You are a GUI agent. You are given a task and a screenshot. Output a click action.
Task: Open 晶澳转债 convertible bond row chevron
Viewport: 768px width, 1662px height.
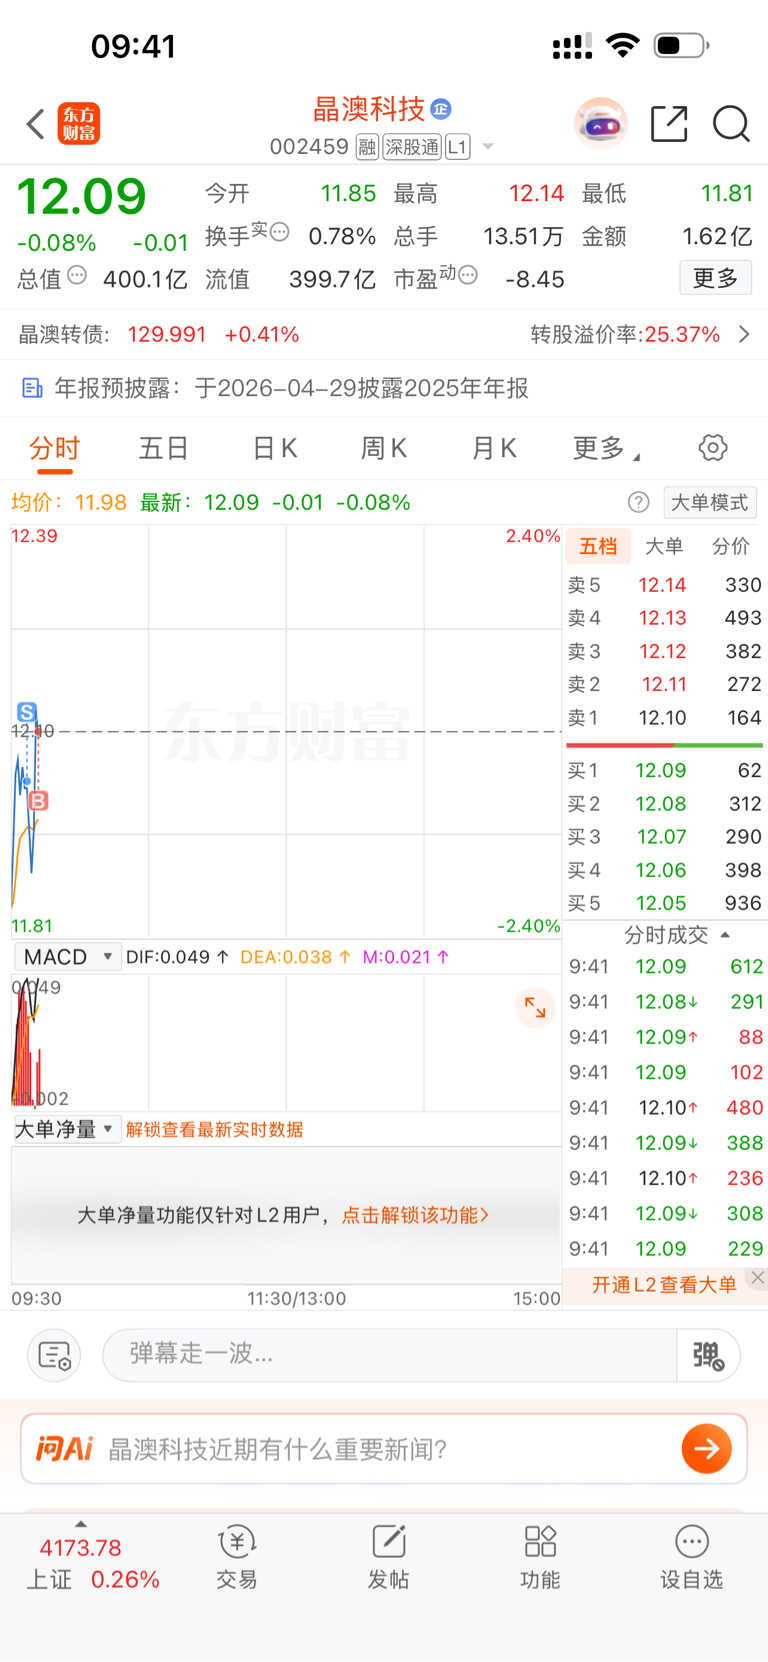pos(744,335)
